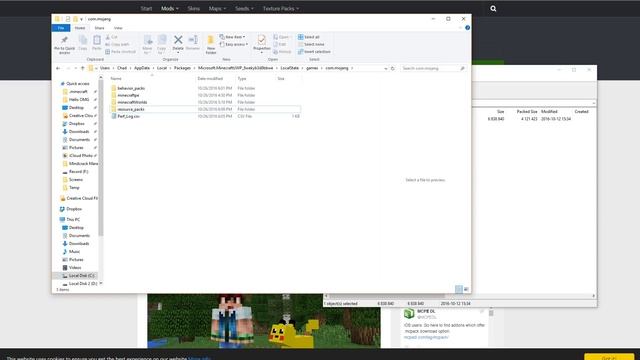Screen dimensions: 640x360
Task: Switch to details view icon in status bar
Action: click(x=459, y=289)
